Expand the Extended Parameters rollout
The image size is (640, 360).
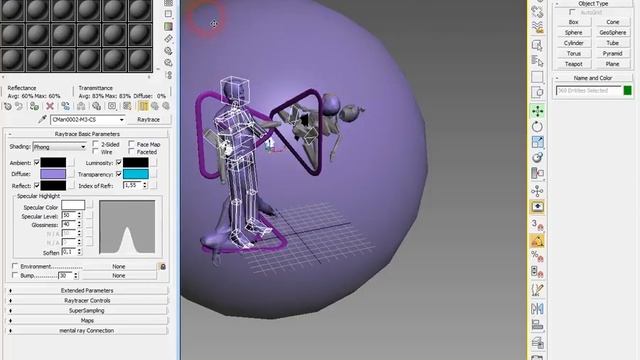click(x=87, y=291)
